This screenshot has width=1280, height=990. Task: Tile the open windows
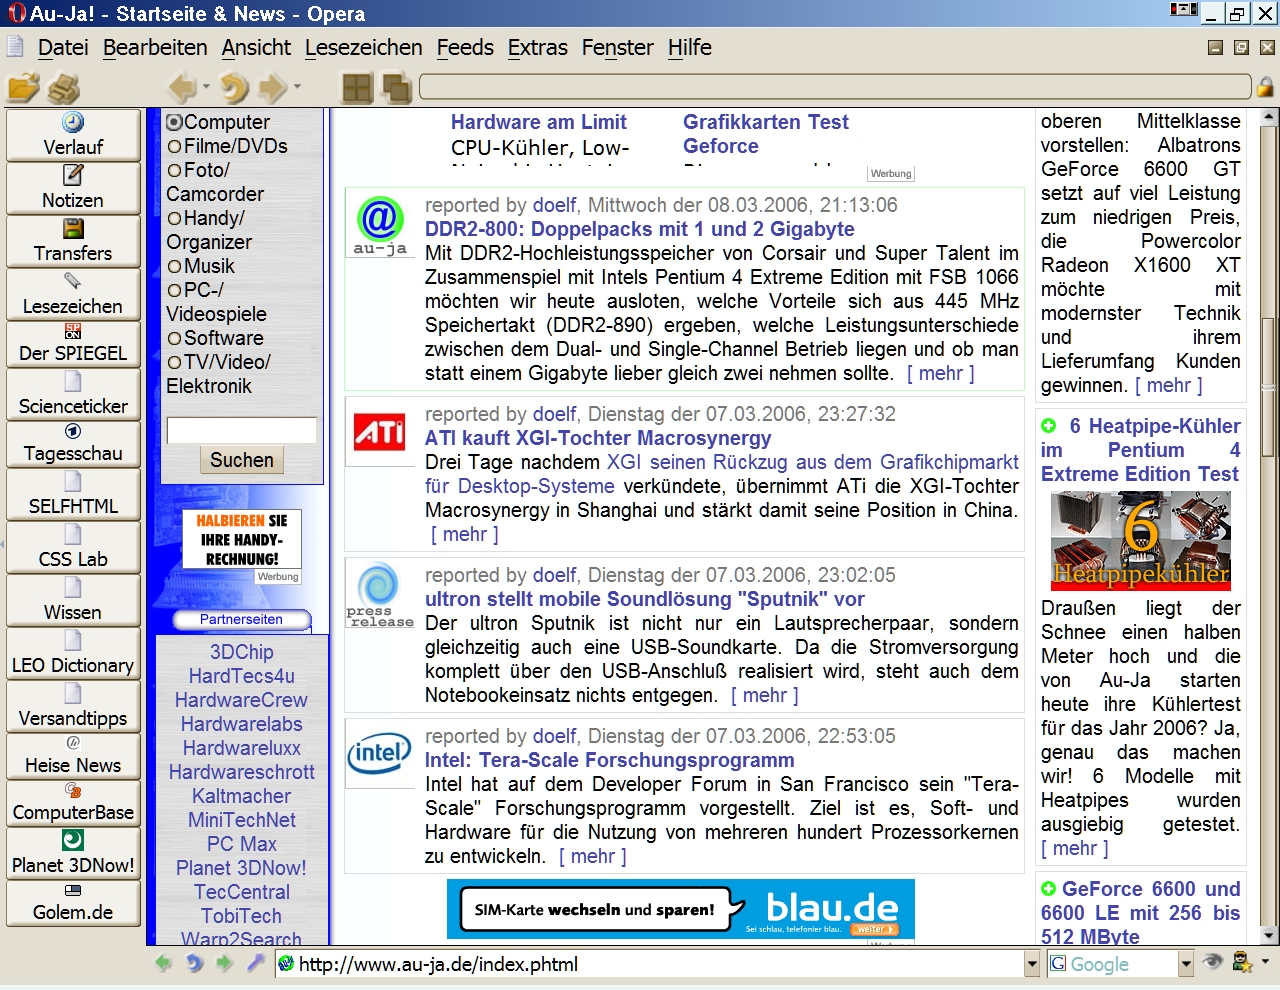(357, 88)
